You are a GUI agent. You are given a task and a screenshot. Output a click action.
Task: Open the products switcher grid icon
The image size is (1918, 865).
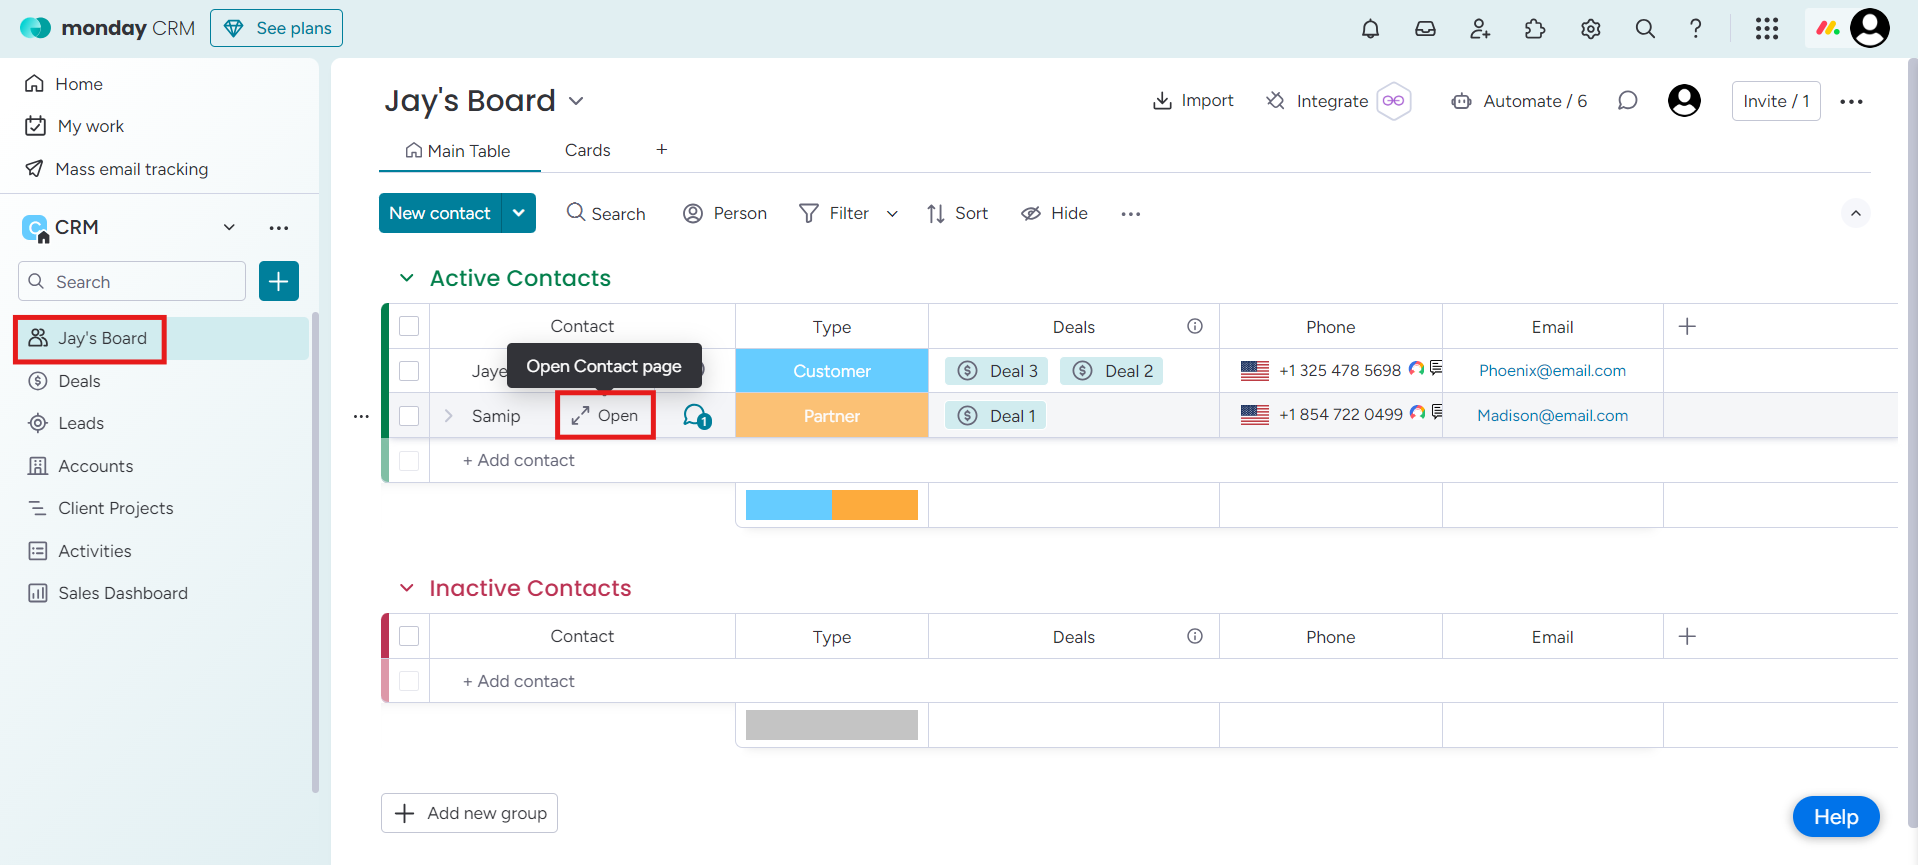(x=1767, y=29)
